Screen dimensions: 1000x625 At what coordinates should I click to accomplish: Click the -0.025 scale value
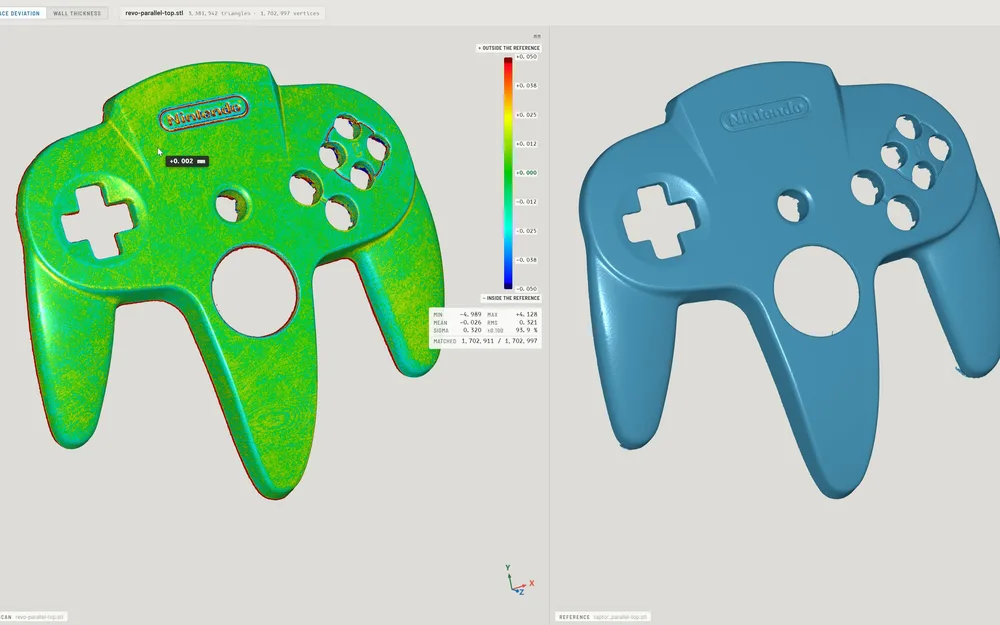[526, 231]
